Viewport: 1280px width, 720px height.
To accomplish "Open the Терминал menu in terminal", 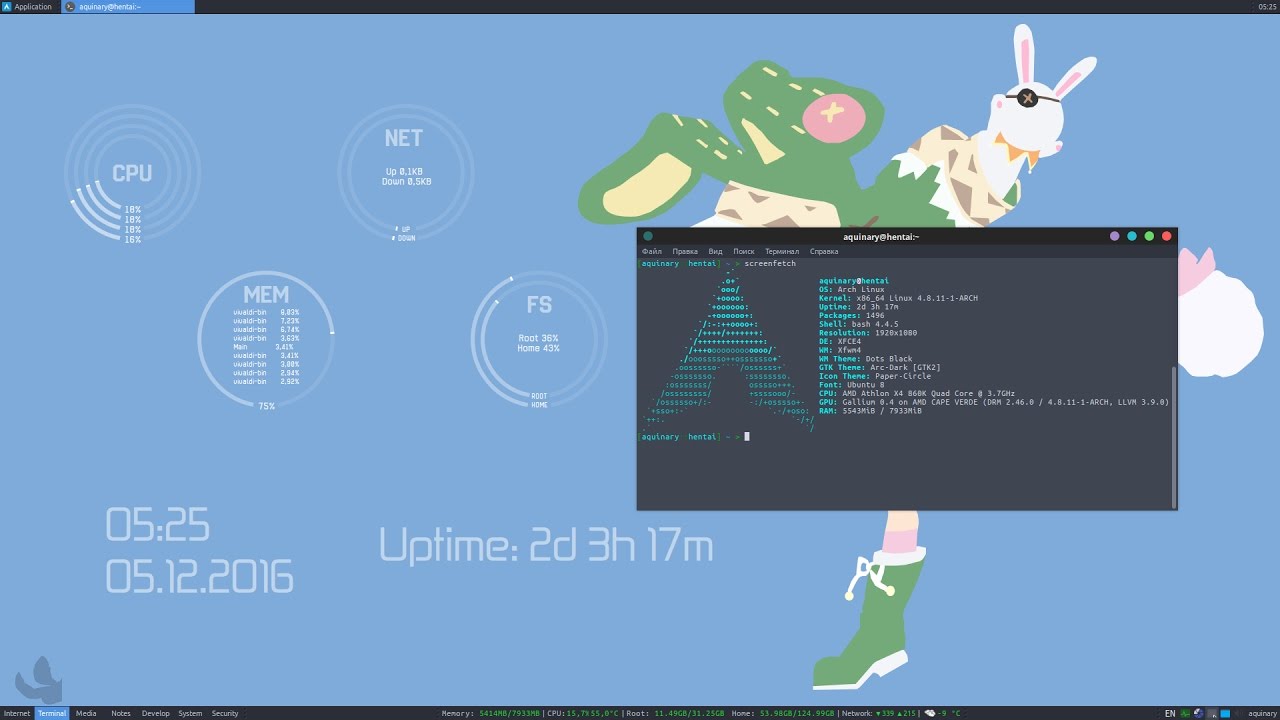I will 782,252.
